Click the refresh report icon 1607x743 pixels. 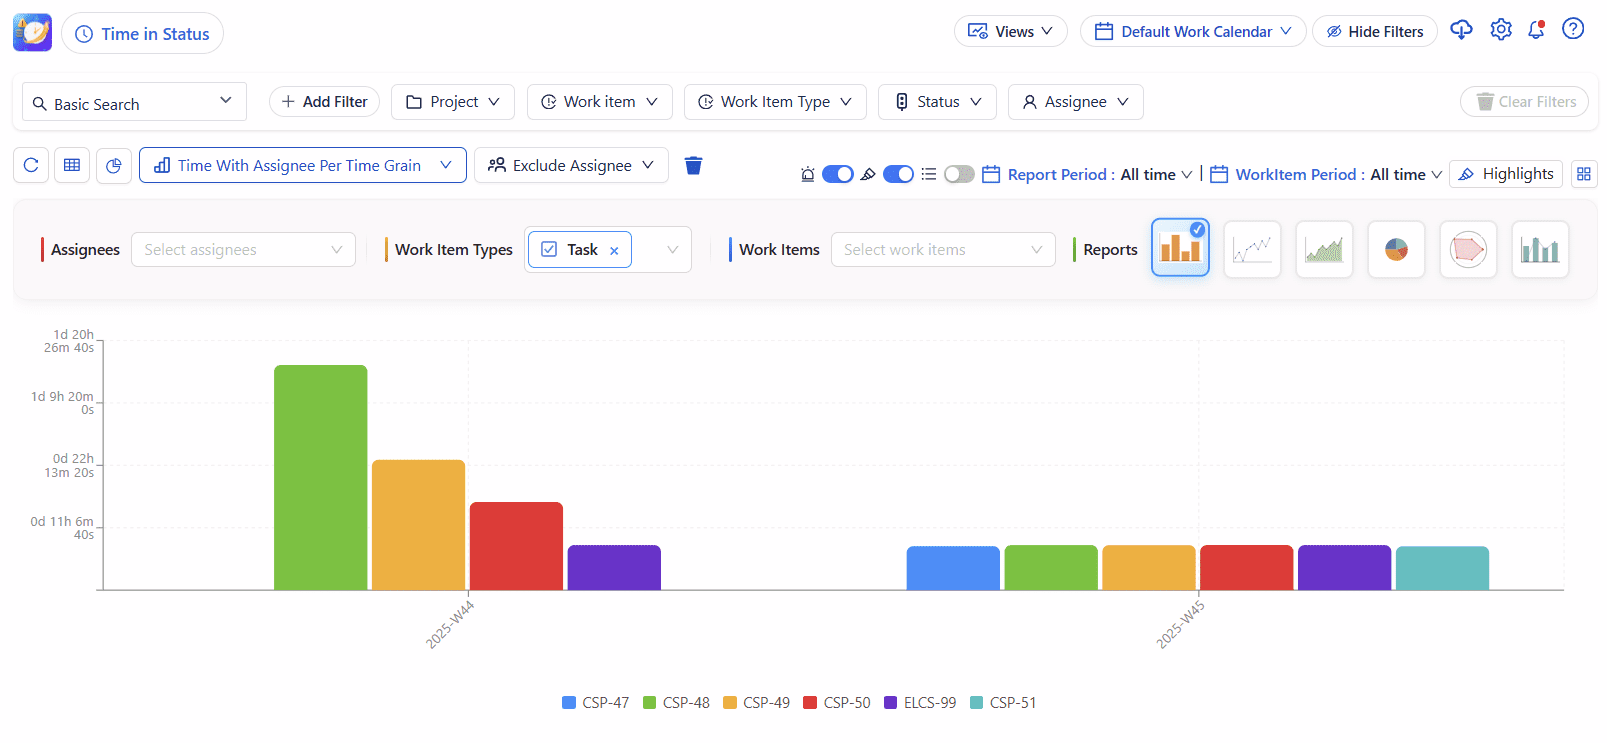[x=31, y=165]
